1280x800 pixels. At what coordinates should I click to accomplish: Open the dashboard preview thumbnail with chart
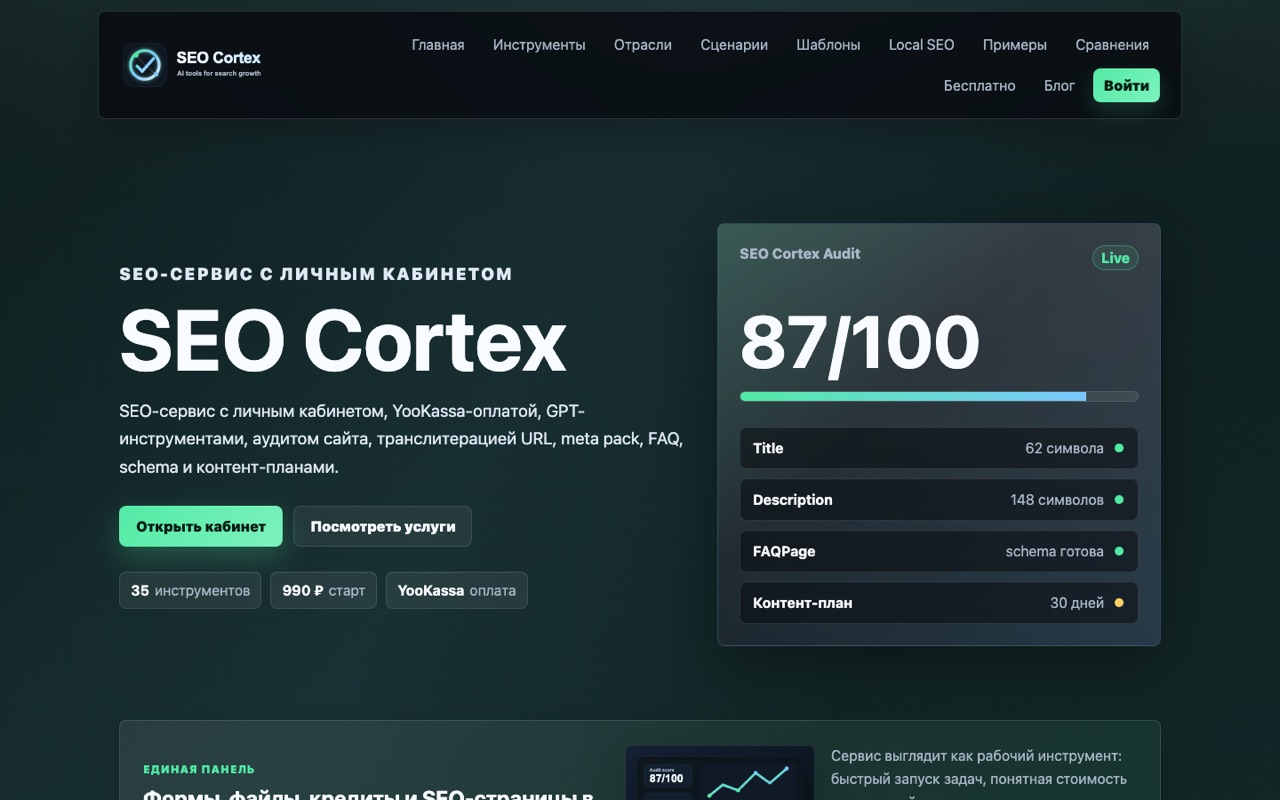point(720,773)
